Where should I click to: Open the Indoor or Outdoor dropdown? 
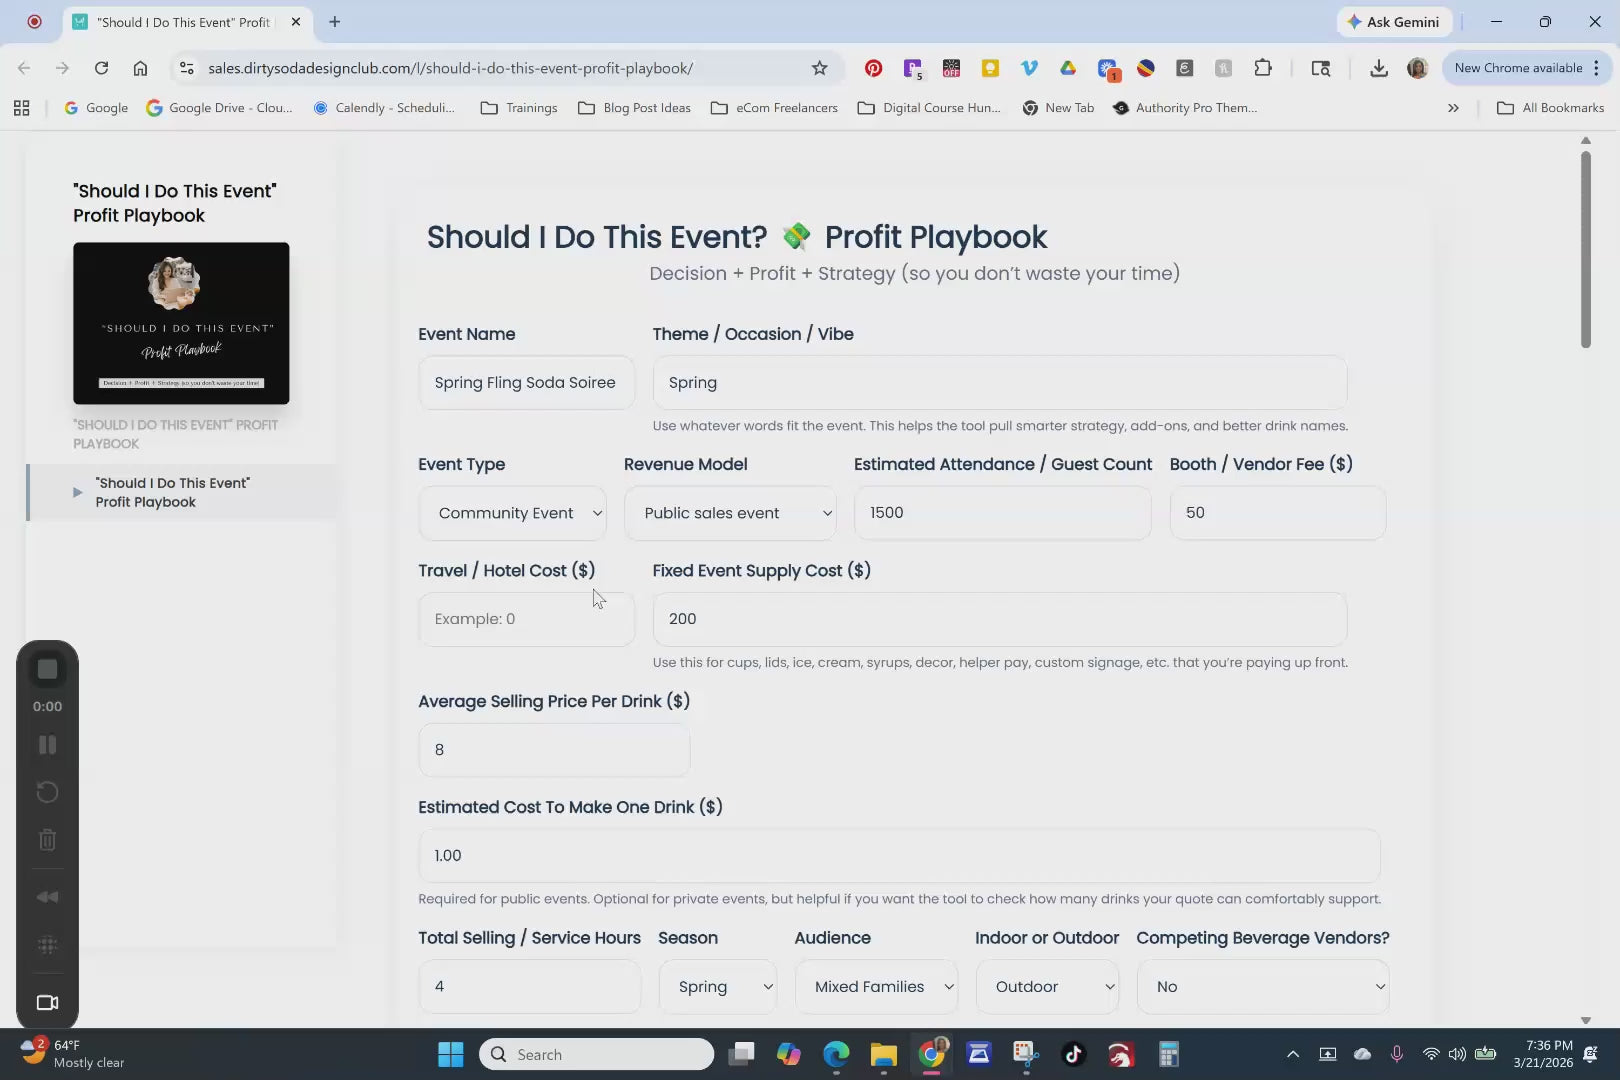1047,987
